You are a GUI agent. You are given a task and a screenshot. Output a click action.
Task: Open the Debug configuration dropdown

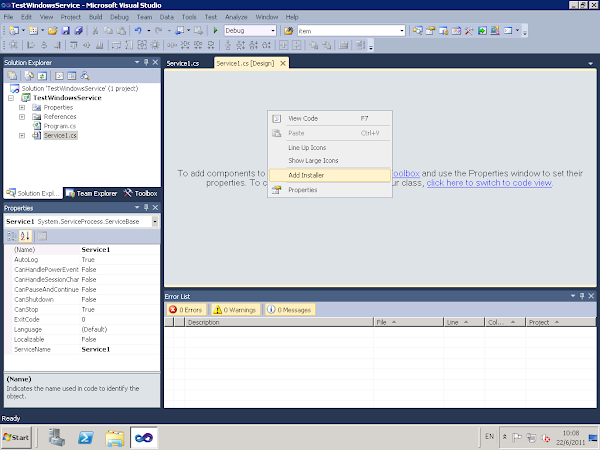point(273,31)
